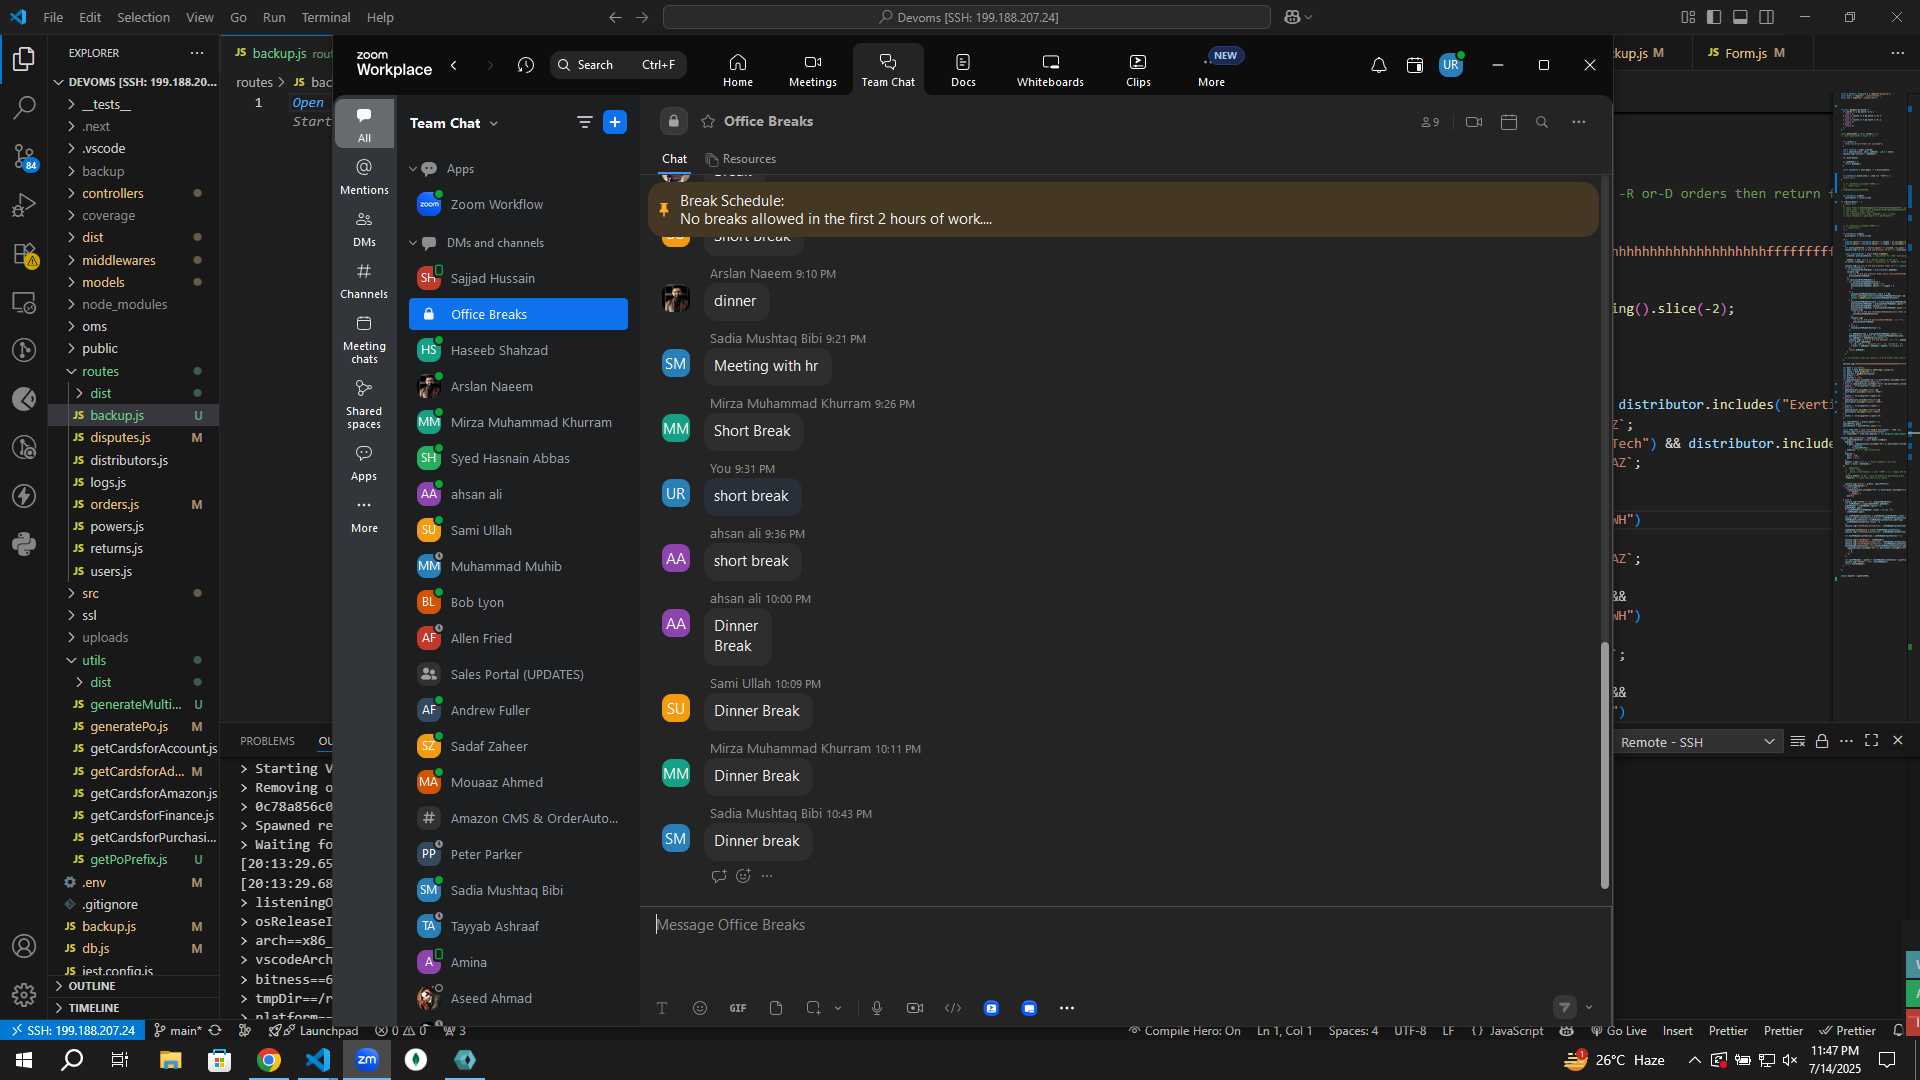This screenshot has height=1080, width=1920.
Task: Click Zoom history clock icon
Action: [526, 65]
